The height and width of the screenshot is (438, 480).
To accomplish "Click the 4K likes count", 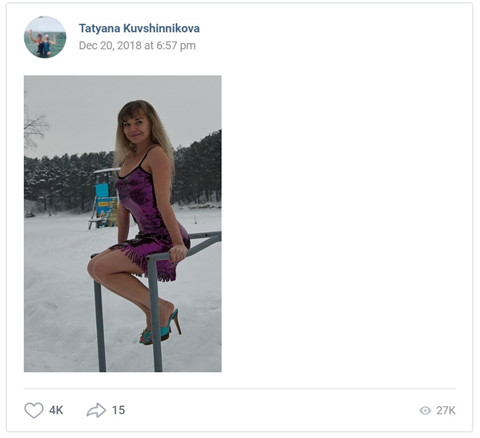I will click(56, 410).
